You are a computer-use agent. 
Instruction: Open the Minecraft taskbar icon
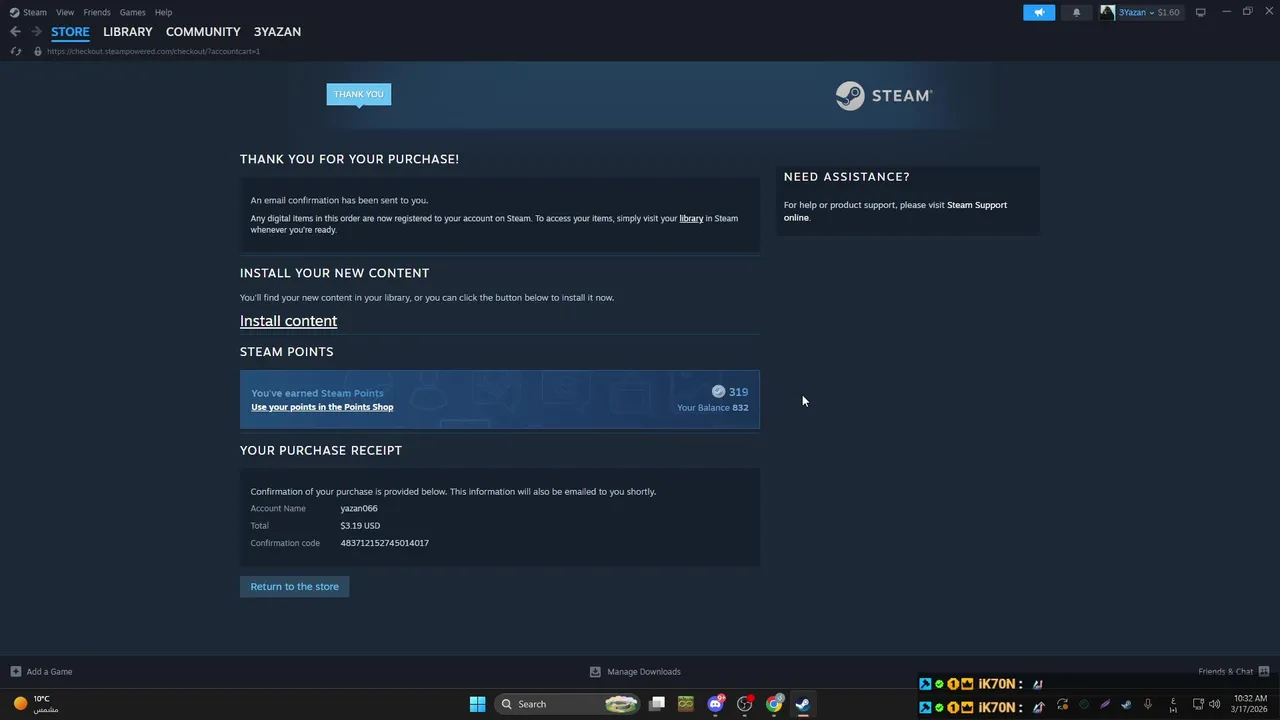click(x=685, y=704)
